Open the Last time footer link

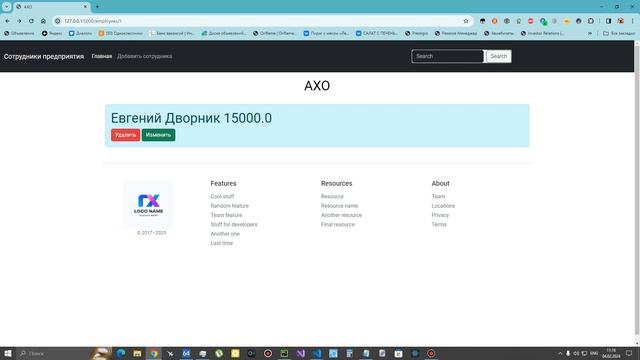222,243
